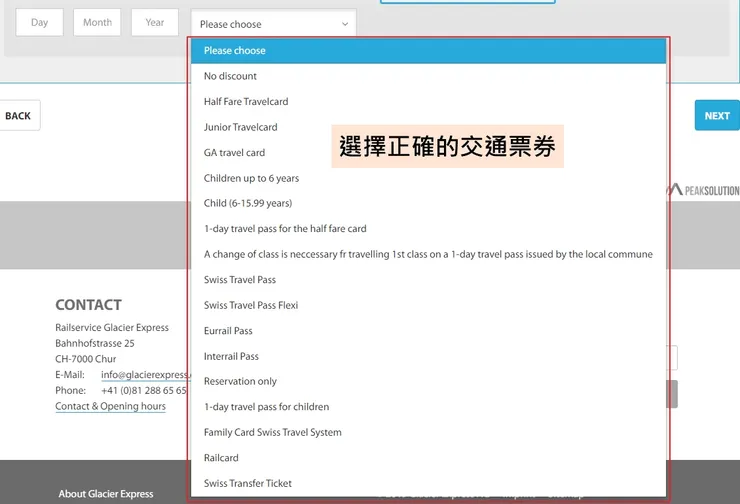The height and width of the screenshot is (504, 740).
Task: Select GA travel card option
Action: point(429,152)
